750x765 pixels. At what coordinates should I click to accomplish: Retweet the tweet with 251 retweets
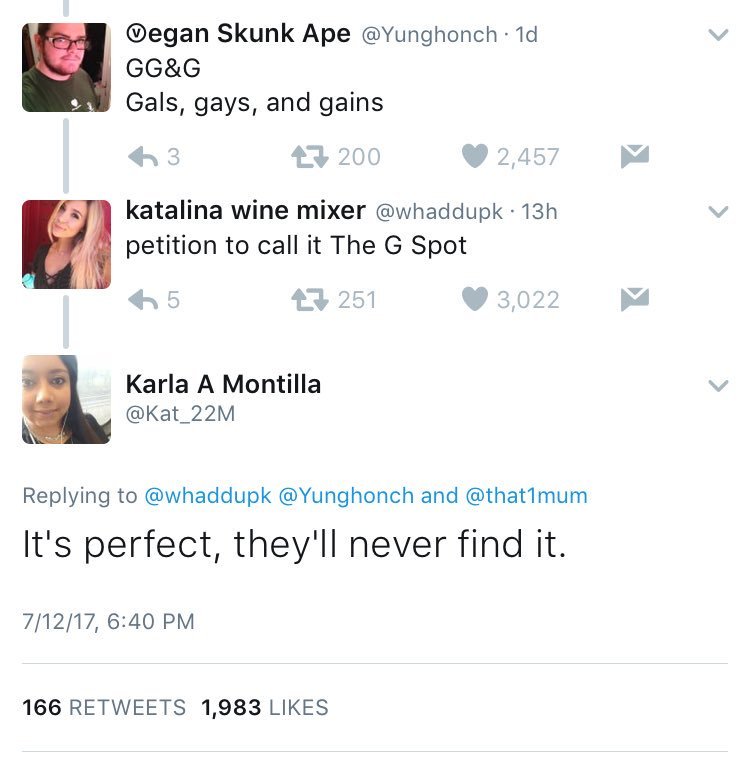point(304,299)
